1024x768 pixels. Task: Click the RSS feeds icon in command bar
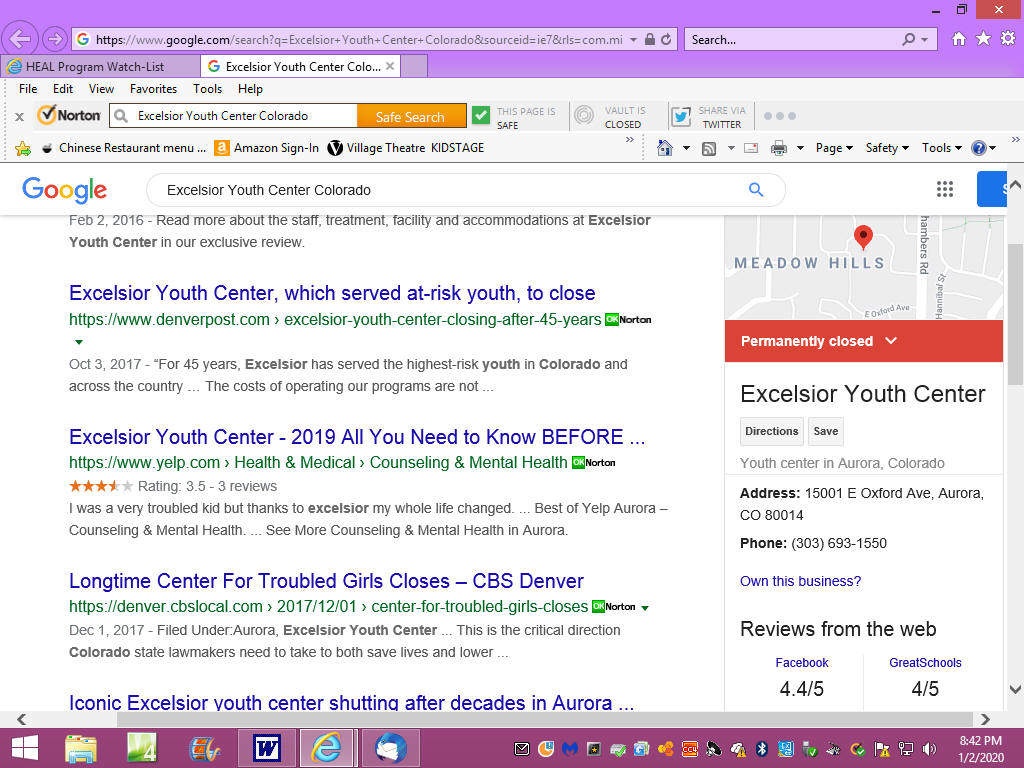709,149
